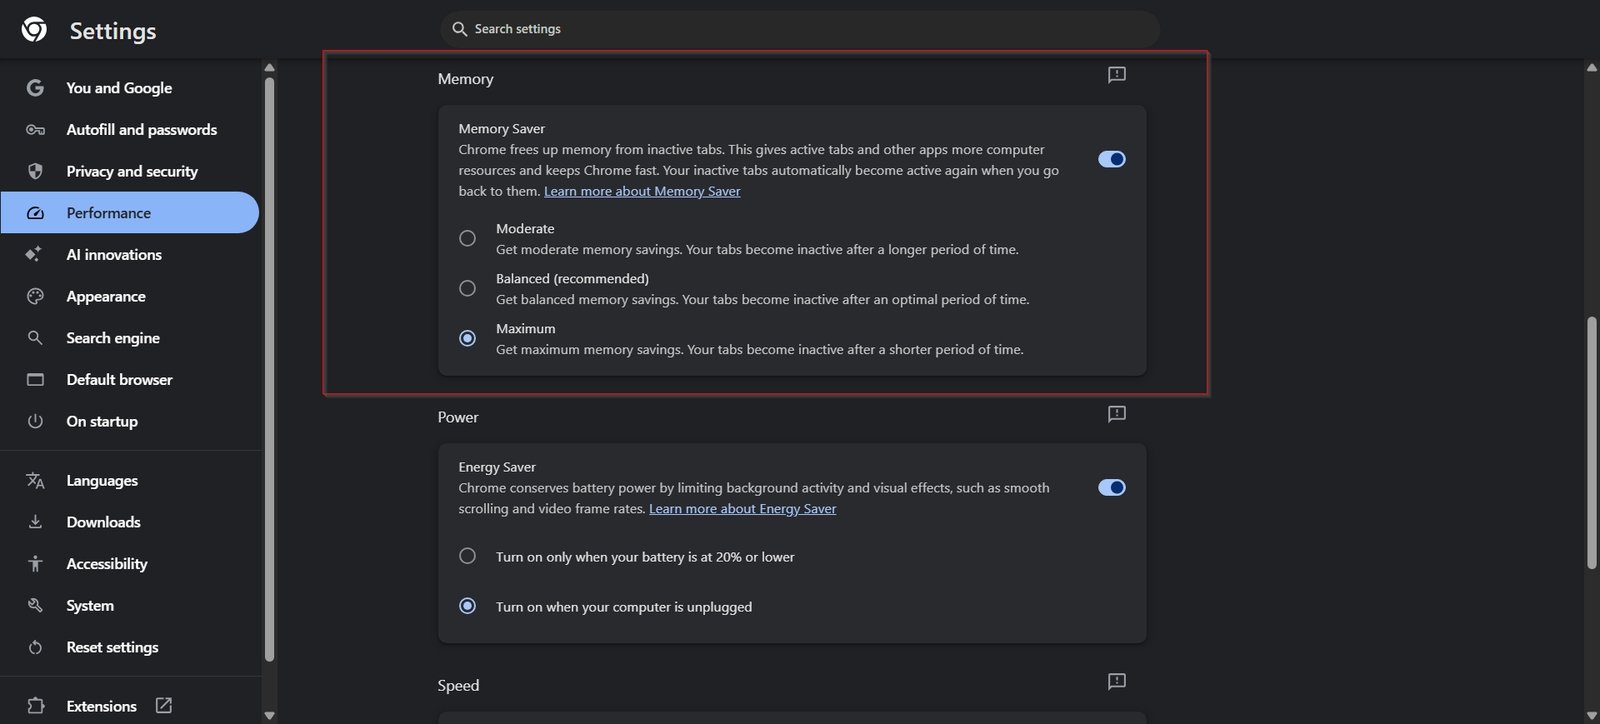Open Accessibility settings
The image size is (1600, 724).
[130, 564]
